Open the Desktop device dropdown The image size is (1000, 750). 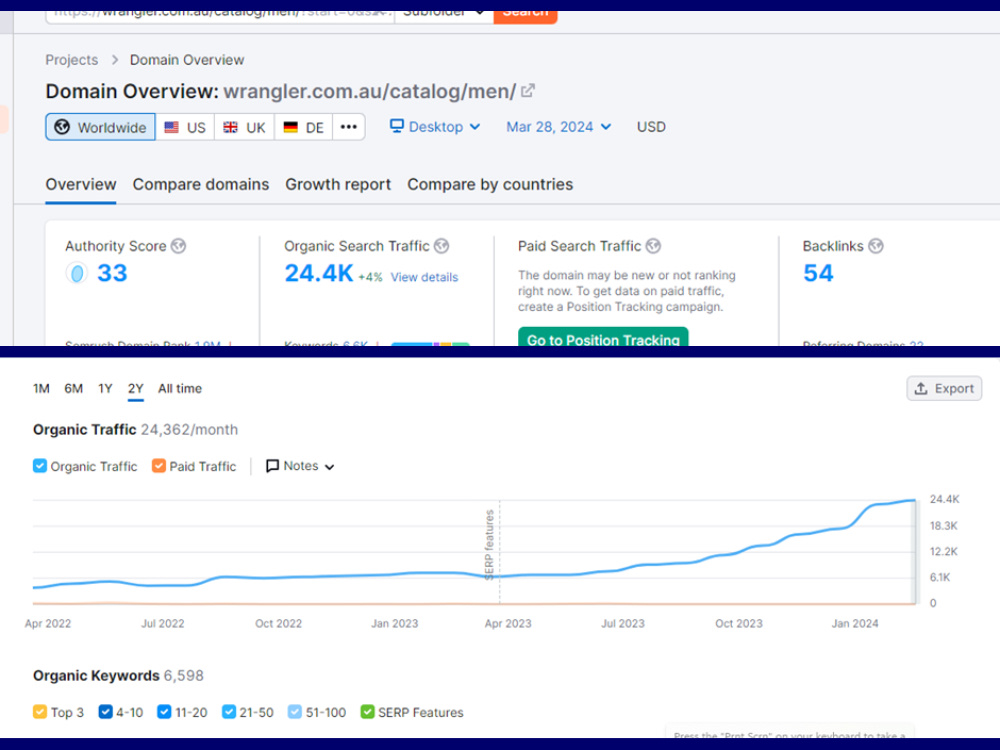pos(435,126)
